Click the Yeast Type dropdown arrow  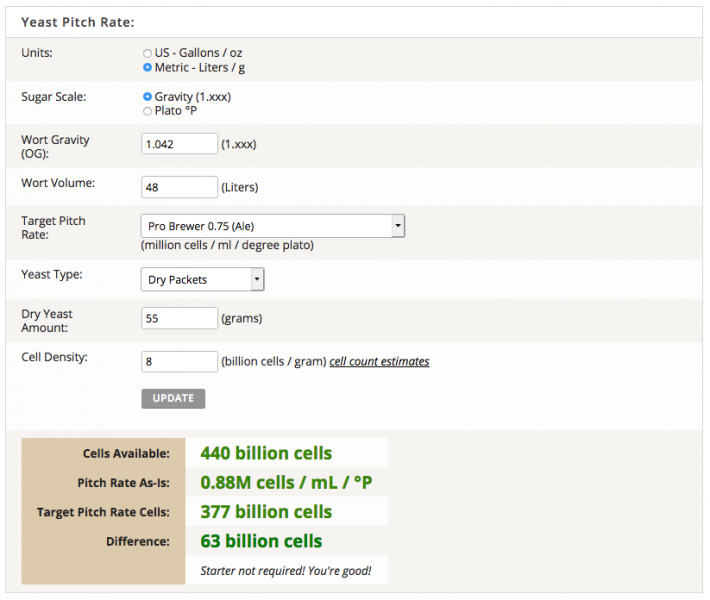(257, 279)
